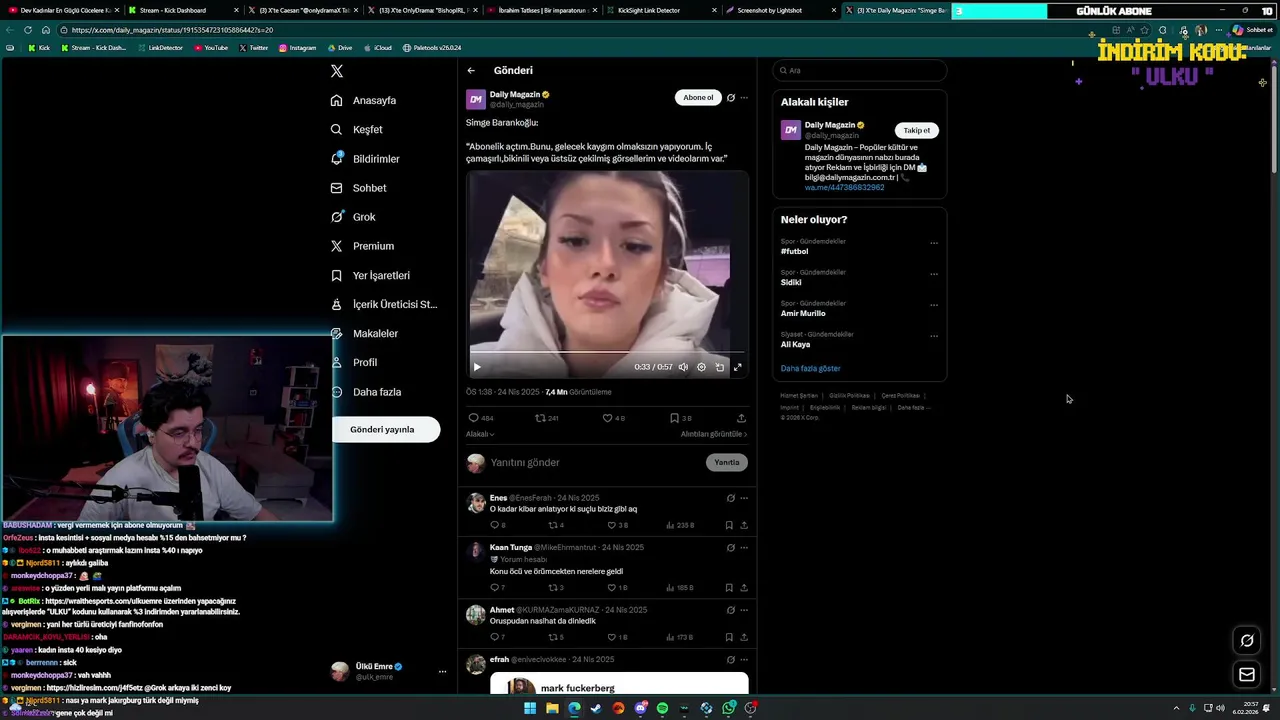Like Enes's reply

[618, 525]
